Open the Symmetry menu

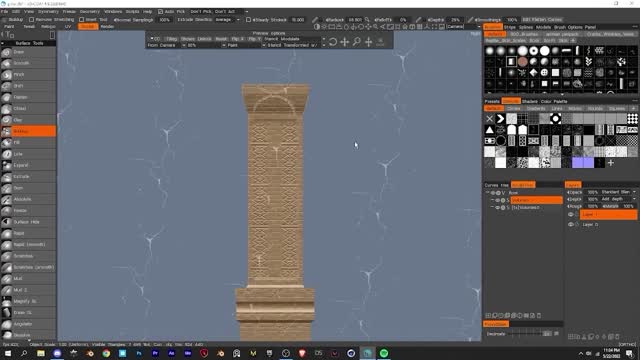coord(48,11)
